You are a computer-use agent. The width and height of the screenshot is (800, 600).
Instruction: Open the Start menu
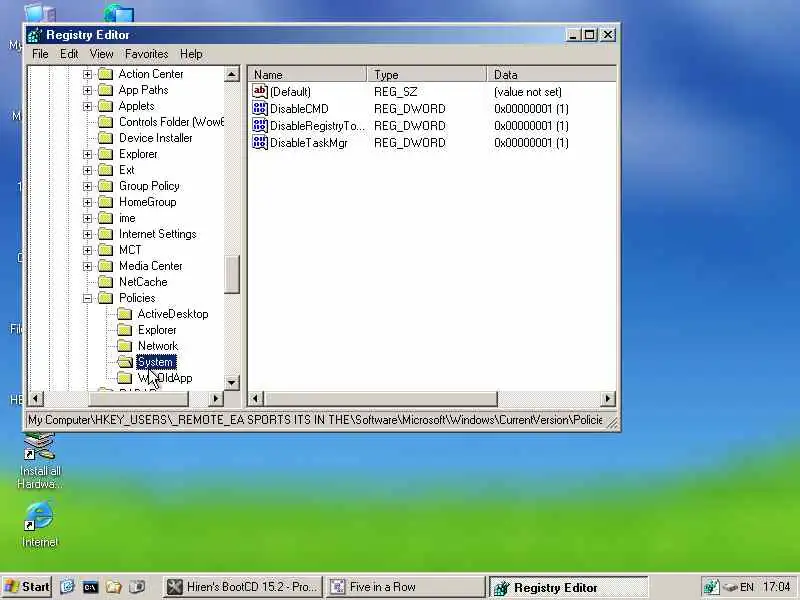pyautogui.click(x=27, y=587)
